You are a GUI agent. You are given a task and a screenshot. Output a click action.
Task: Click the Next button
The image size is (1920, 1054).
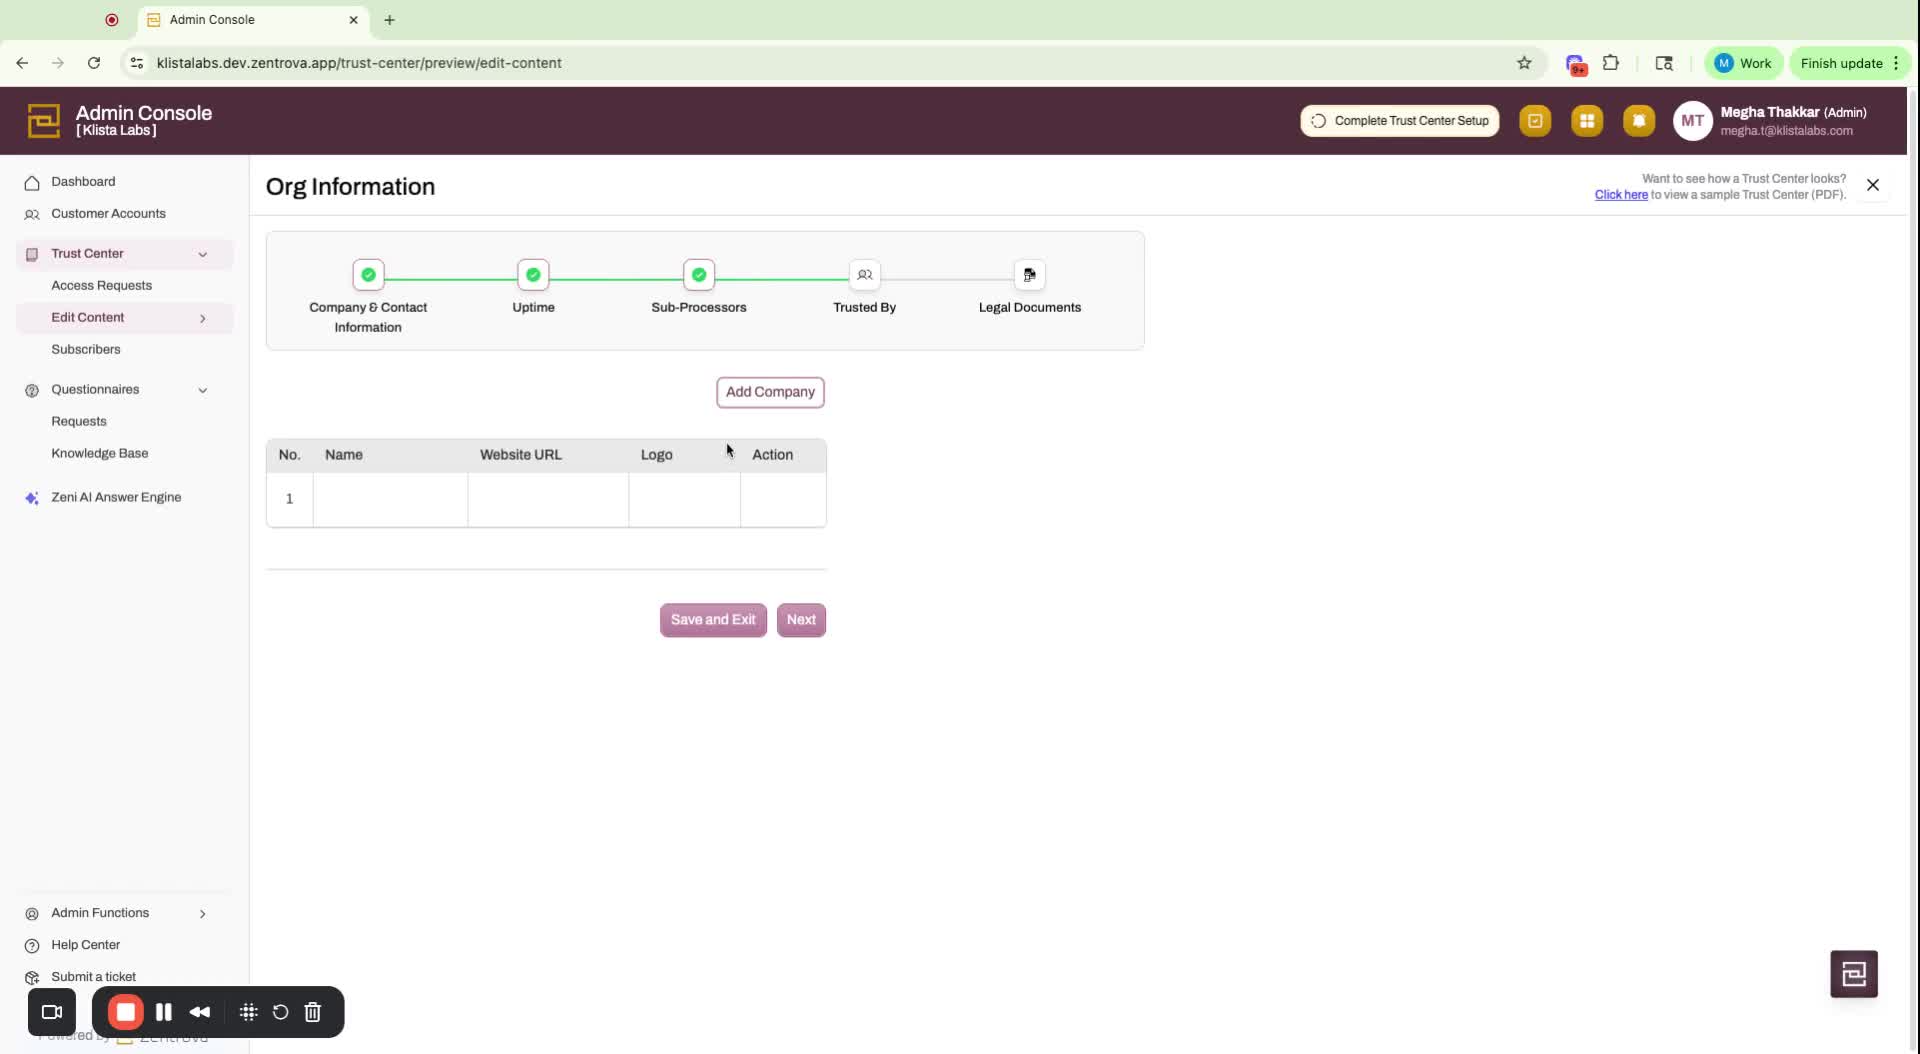click(801, 620)
